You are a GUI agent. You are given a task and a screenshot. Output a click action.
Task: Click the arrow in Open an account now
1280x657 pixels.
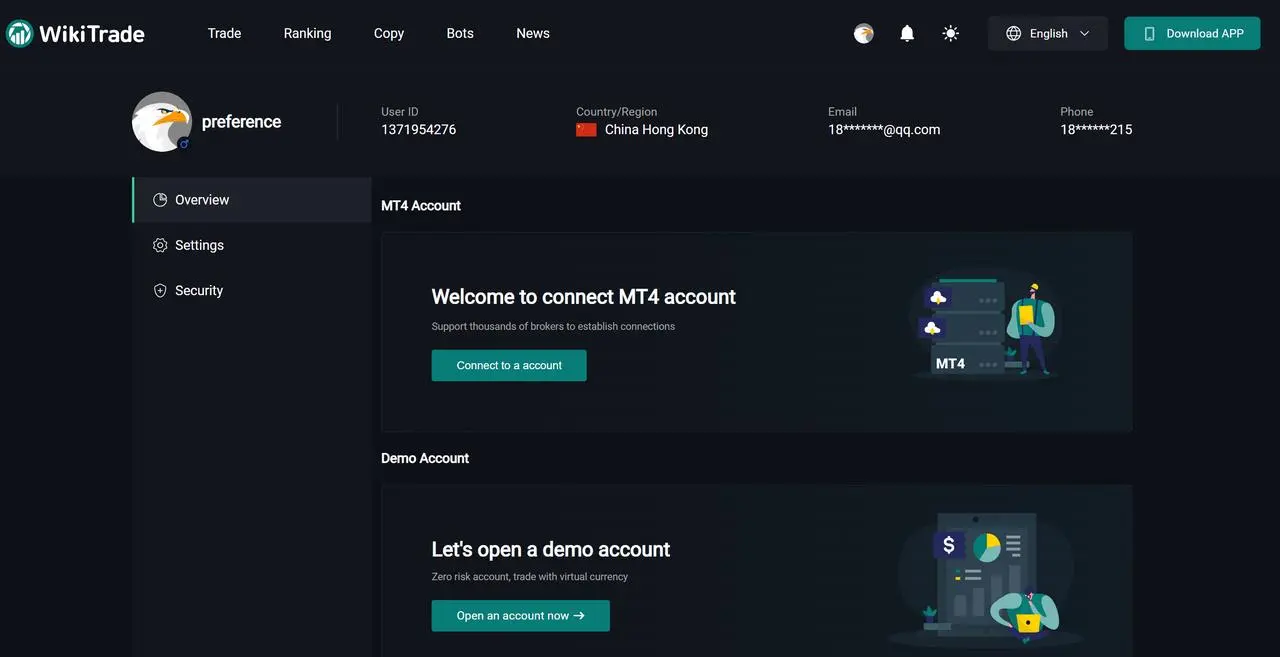click(x=579, y=616)
